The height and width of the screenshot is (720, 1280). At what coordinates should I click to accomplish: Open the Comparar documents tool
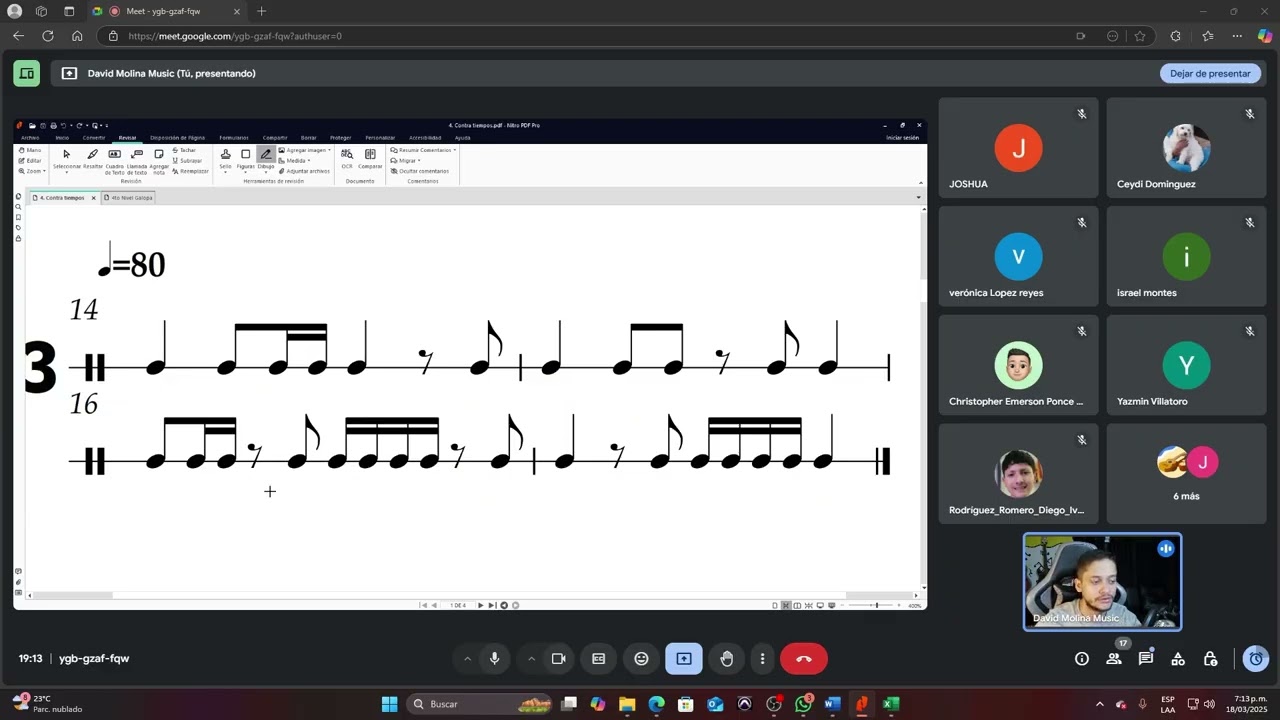coord(370,159)
